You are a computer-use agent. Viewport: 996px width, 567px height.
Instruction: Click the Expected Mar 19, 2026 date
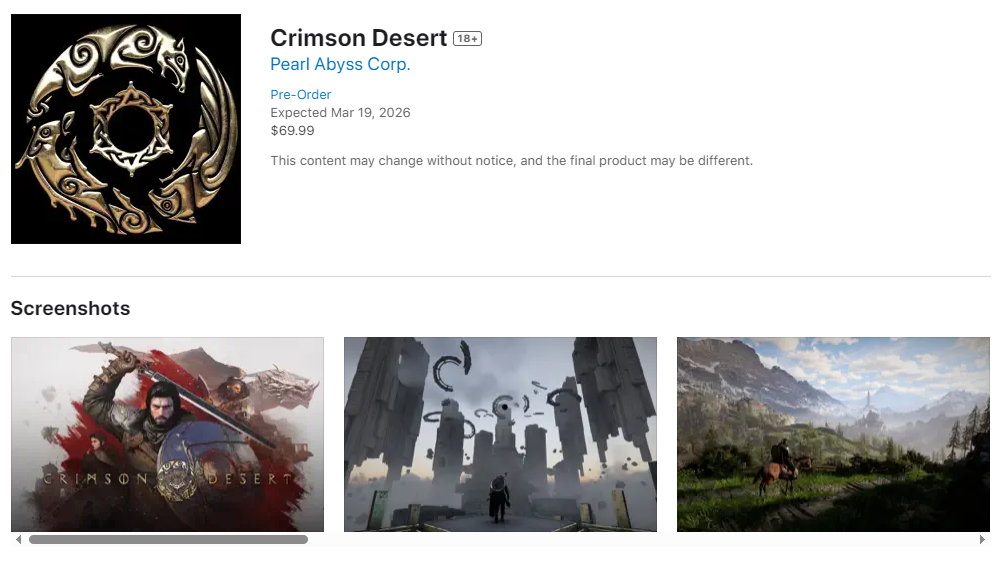tap(340, 112)
